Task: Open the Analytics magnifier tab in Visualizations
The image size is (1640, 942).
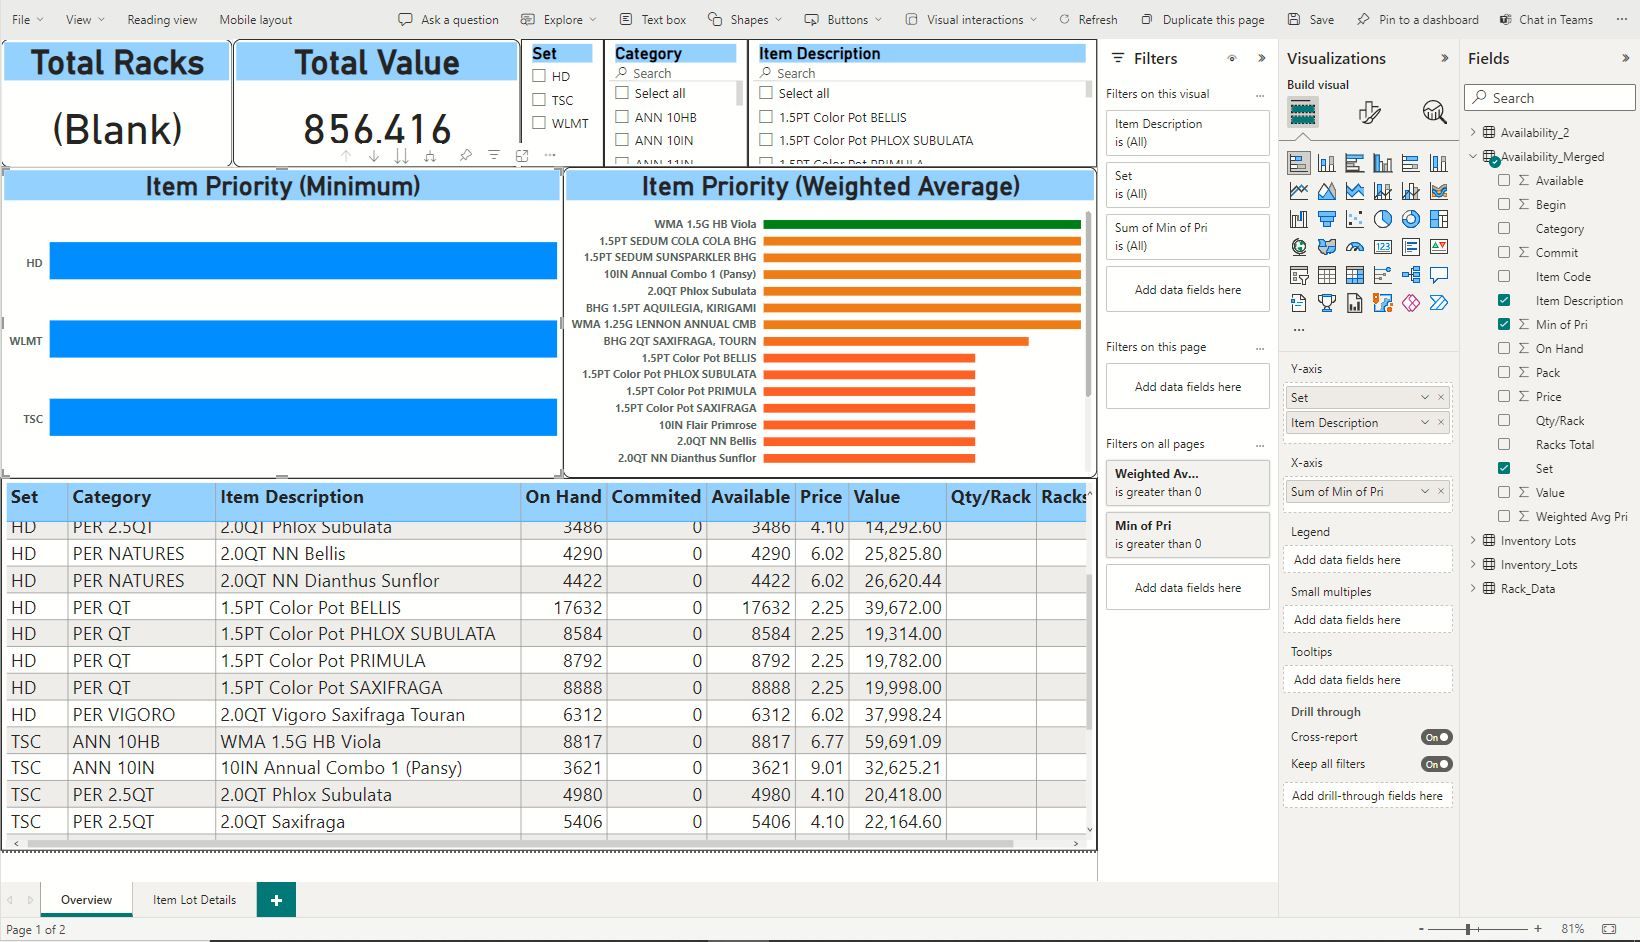Action: click(1434, 112)
